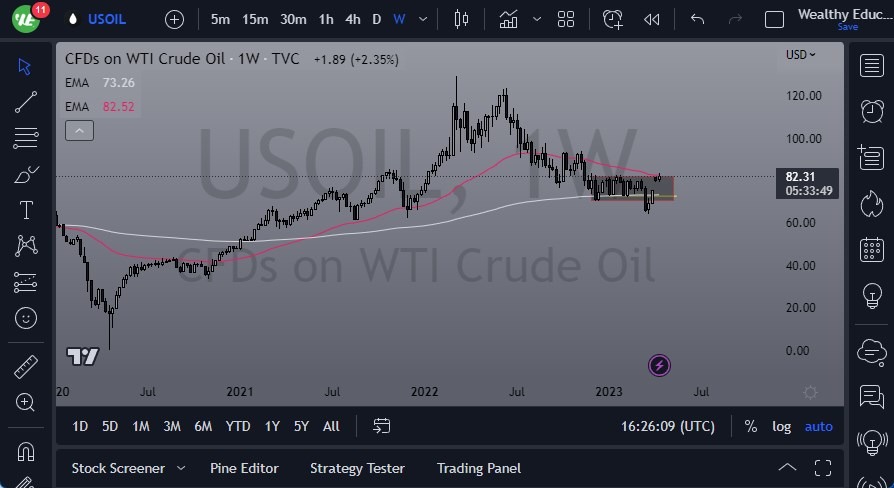Select the trend line drawing tool
Viewport: 894px width, 488px height.
(26, 101)
